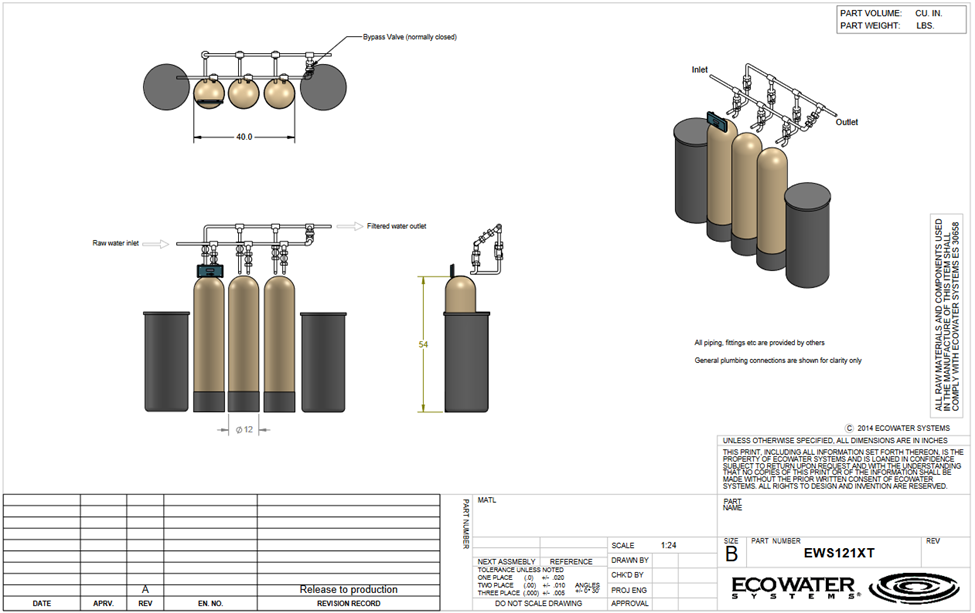Click the Outlet label in isometric view
Viewport: 975px width, 613px height.
pyautogui.click(x=846, y=122)
